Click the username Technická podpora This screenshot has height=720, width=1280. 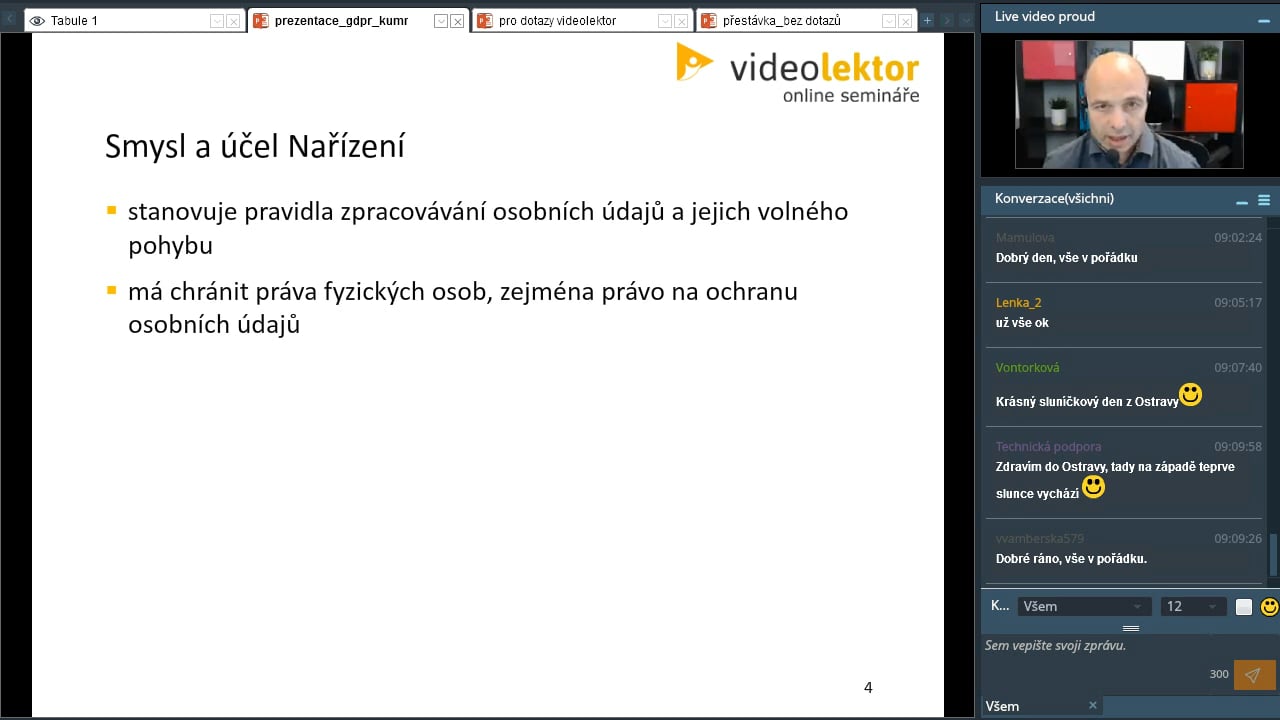coord(1048,446)
